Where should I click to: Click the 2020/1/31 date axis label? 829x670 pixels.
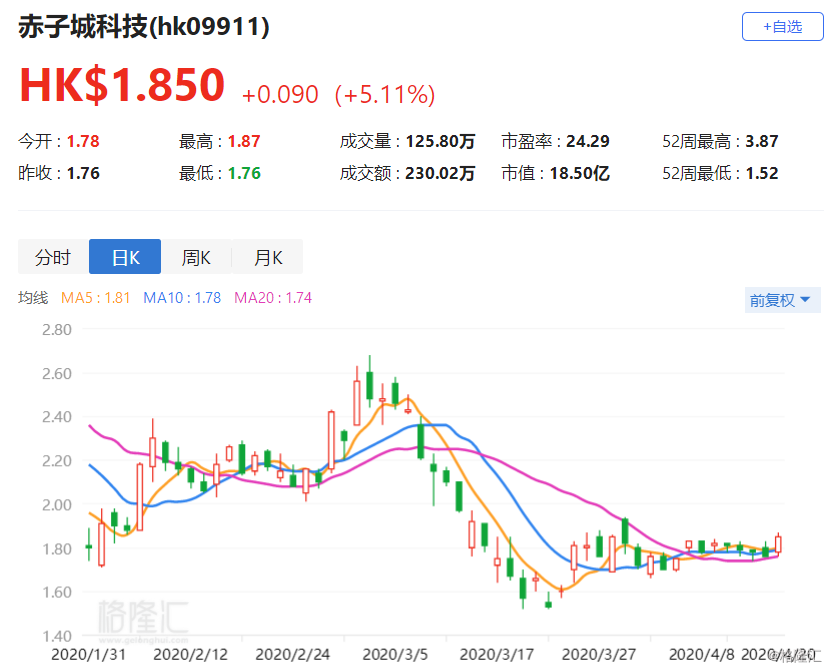click(88, 654)
